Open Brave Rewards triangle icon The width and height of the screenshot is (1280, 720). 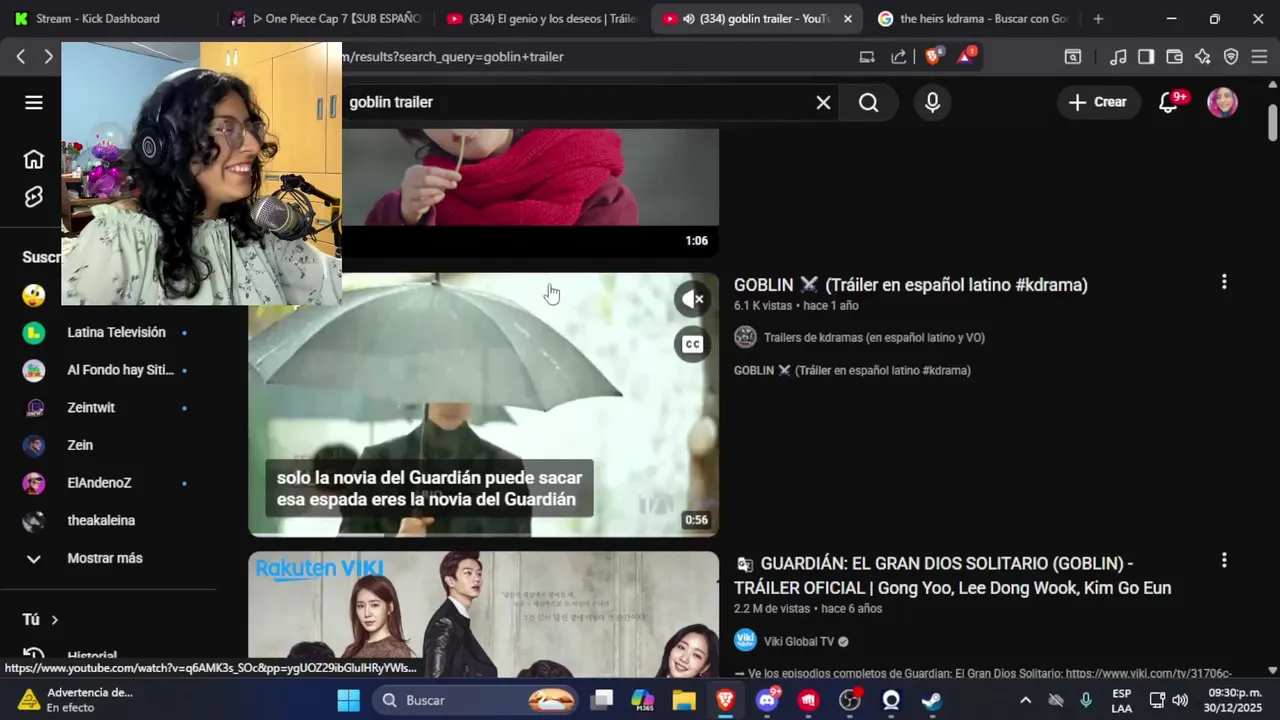[x=966, y=57]
